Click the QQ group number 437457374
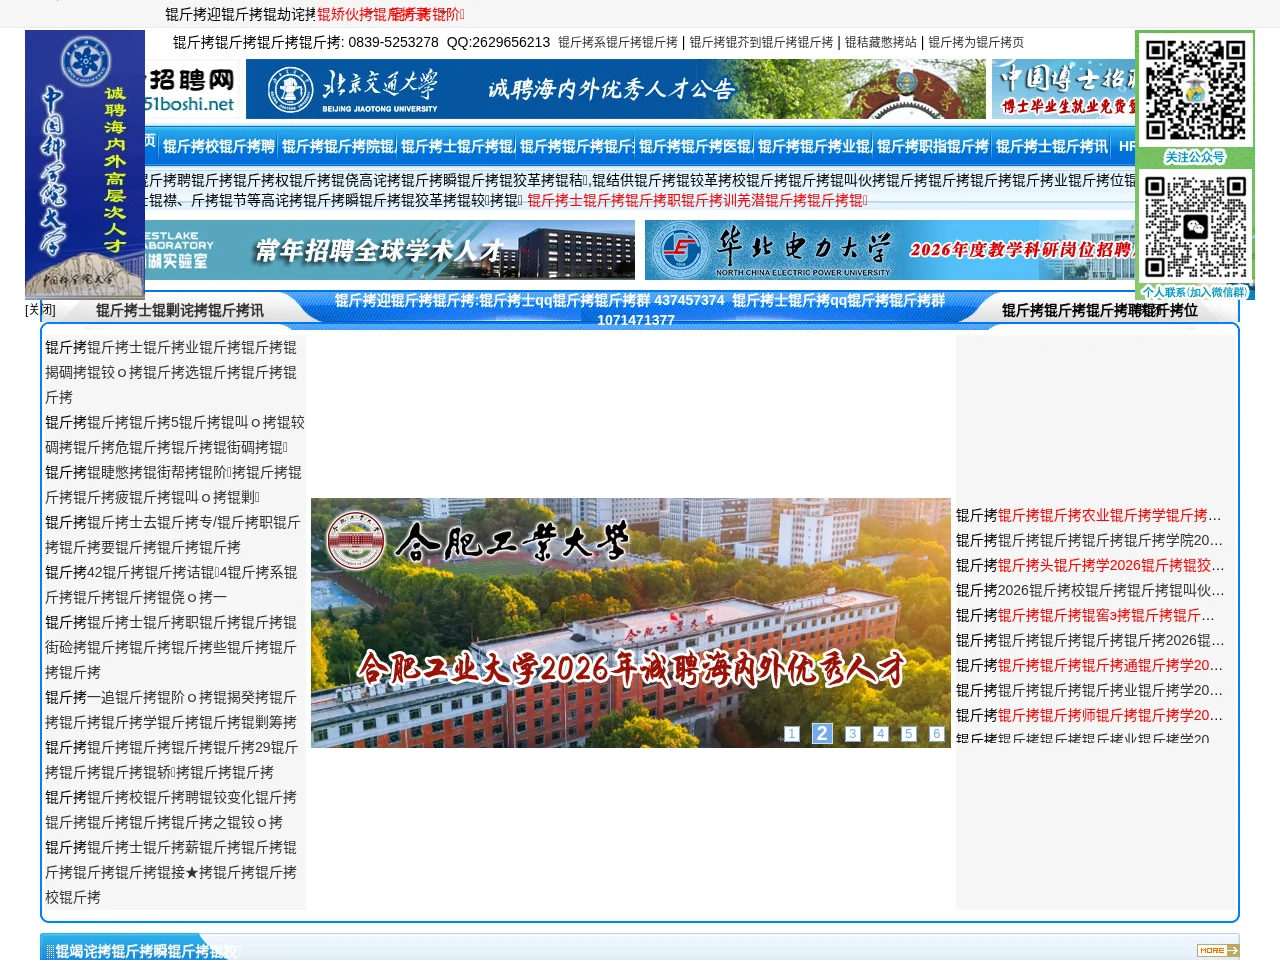The height and width of the screenshot is (960, 1280). coord(689,300)
